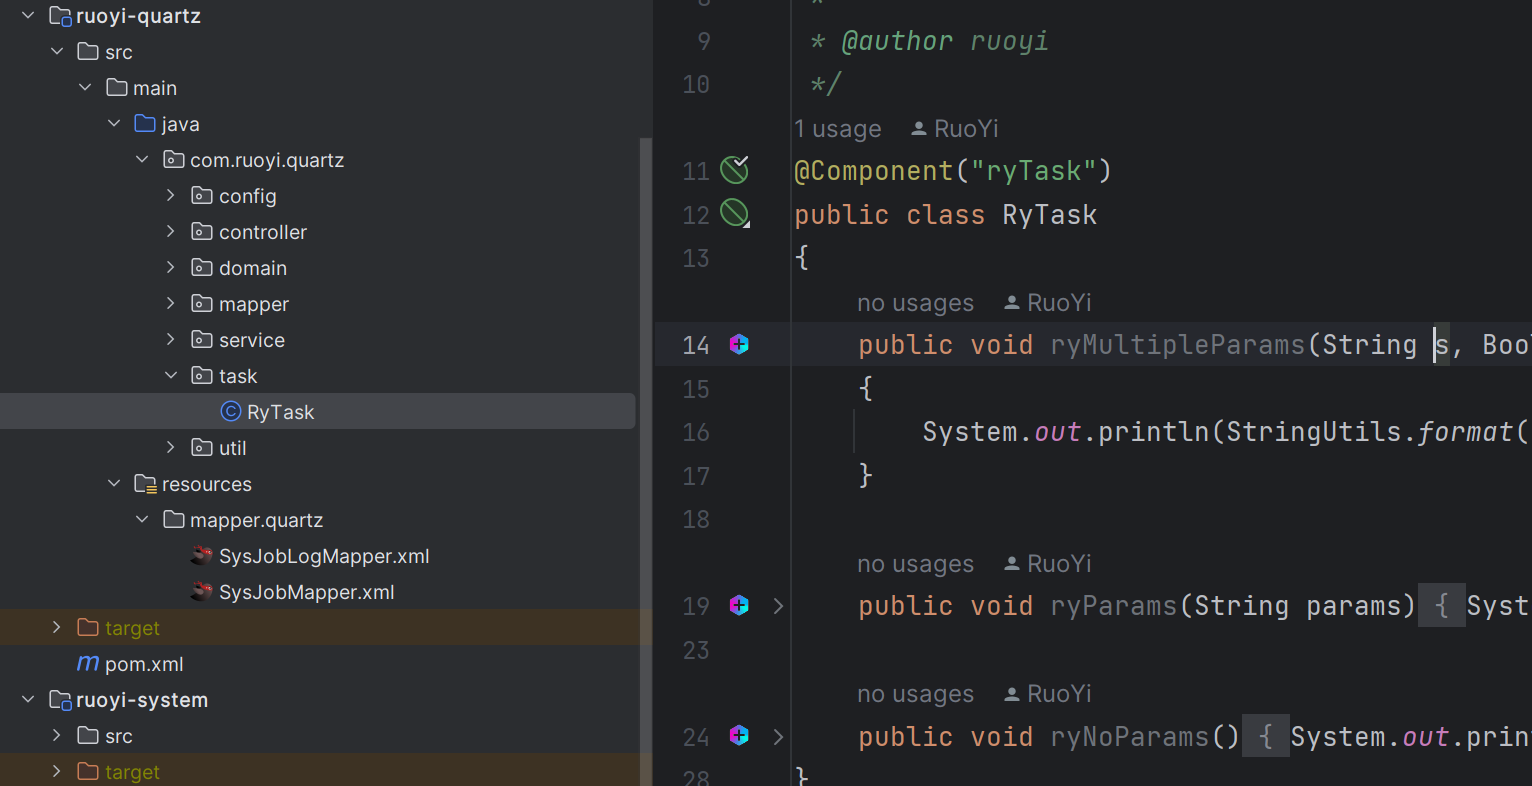The width and height of the screenshot is (1532, 786).
Task: Click the "1 usage" hint above RyTask
Action: click(x=837, y=128)
